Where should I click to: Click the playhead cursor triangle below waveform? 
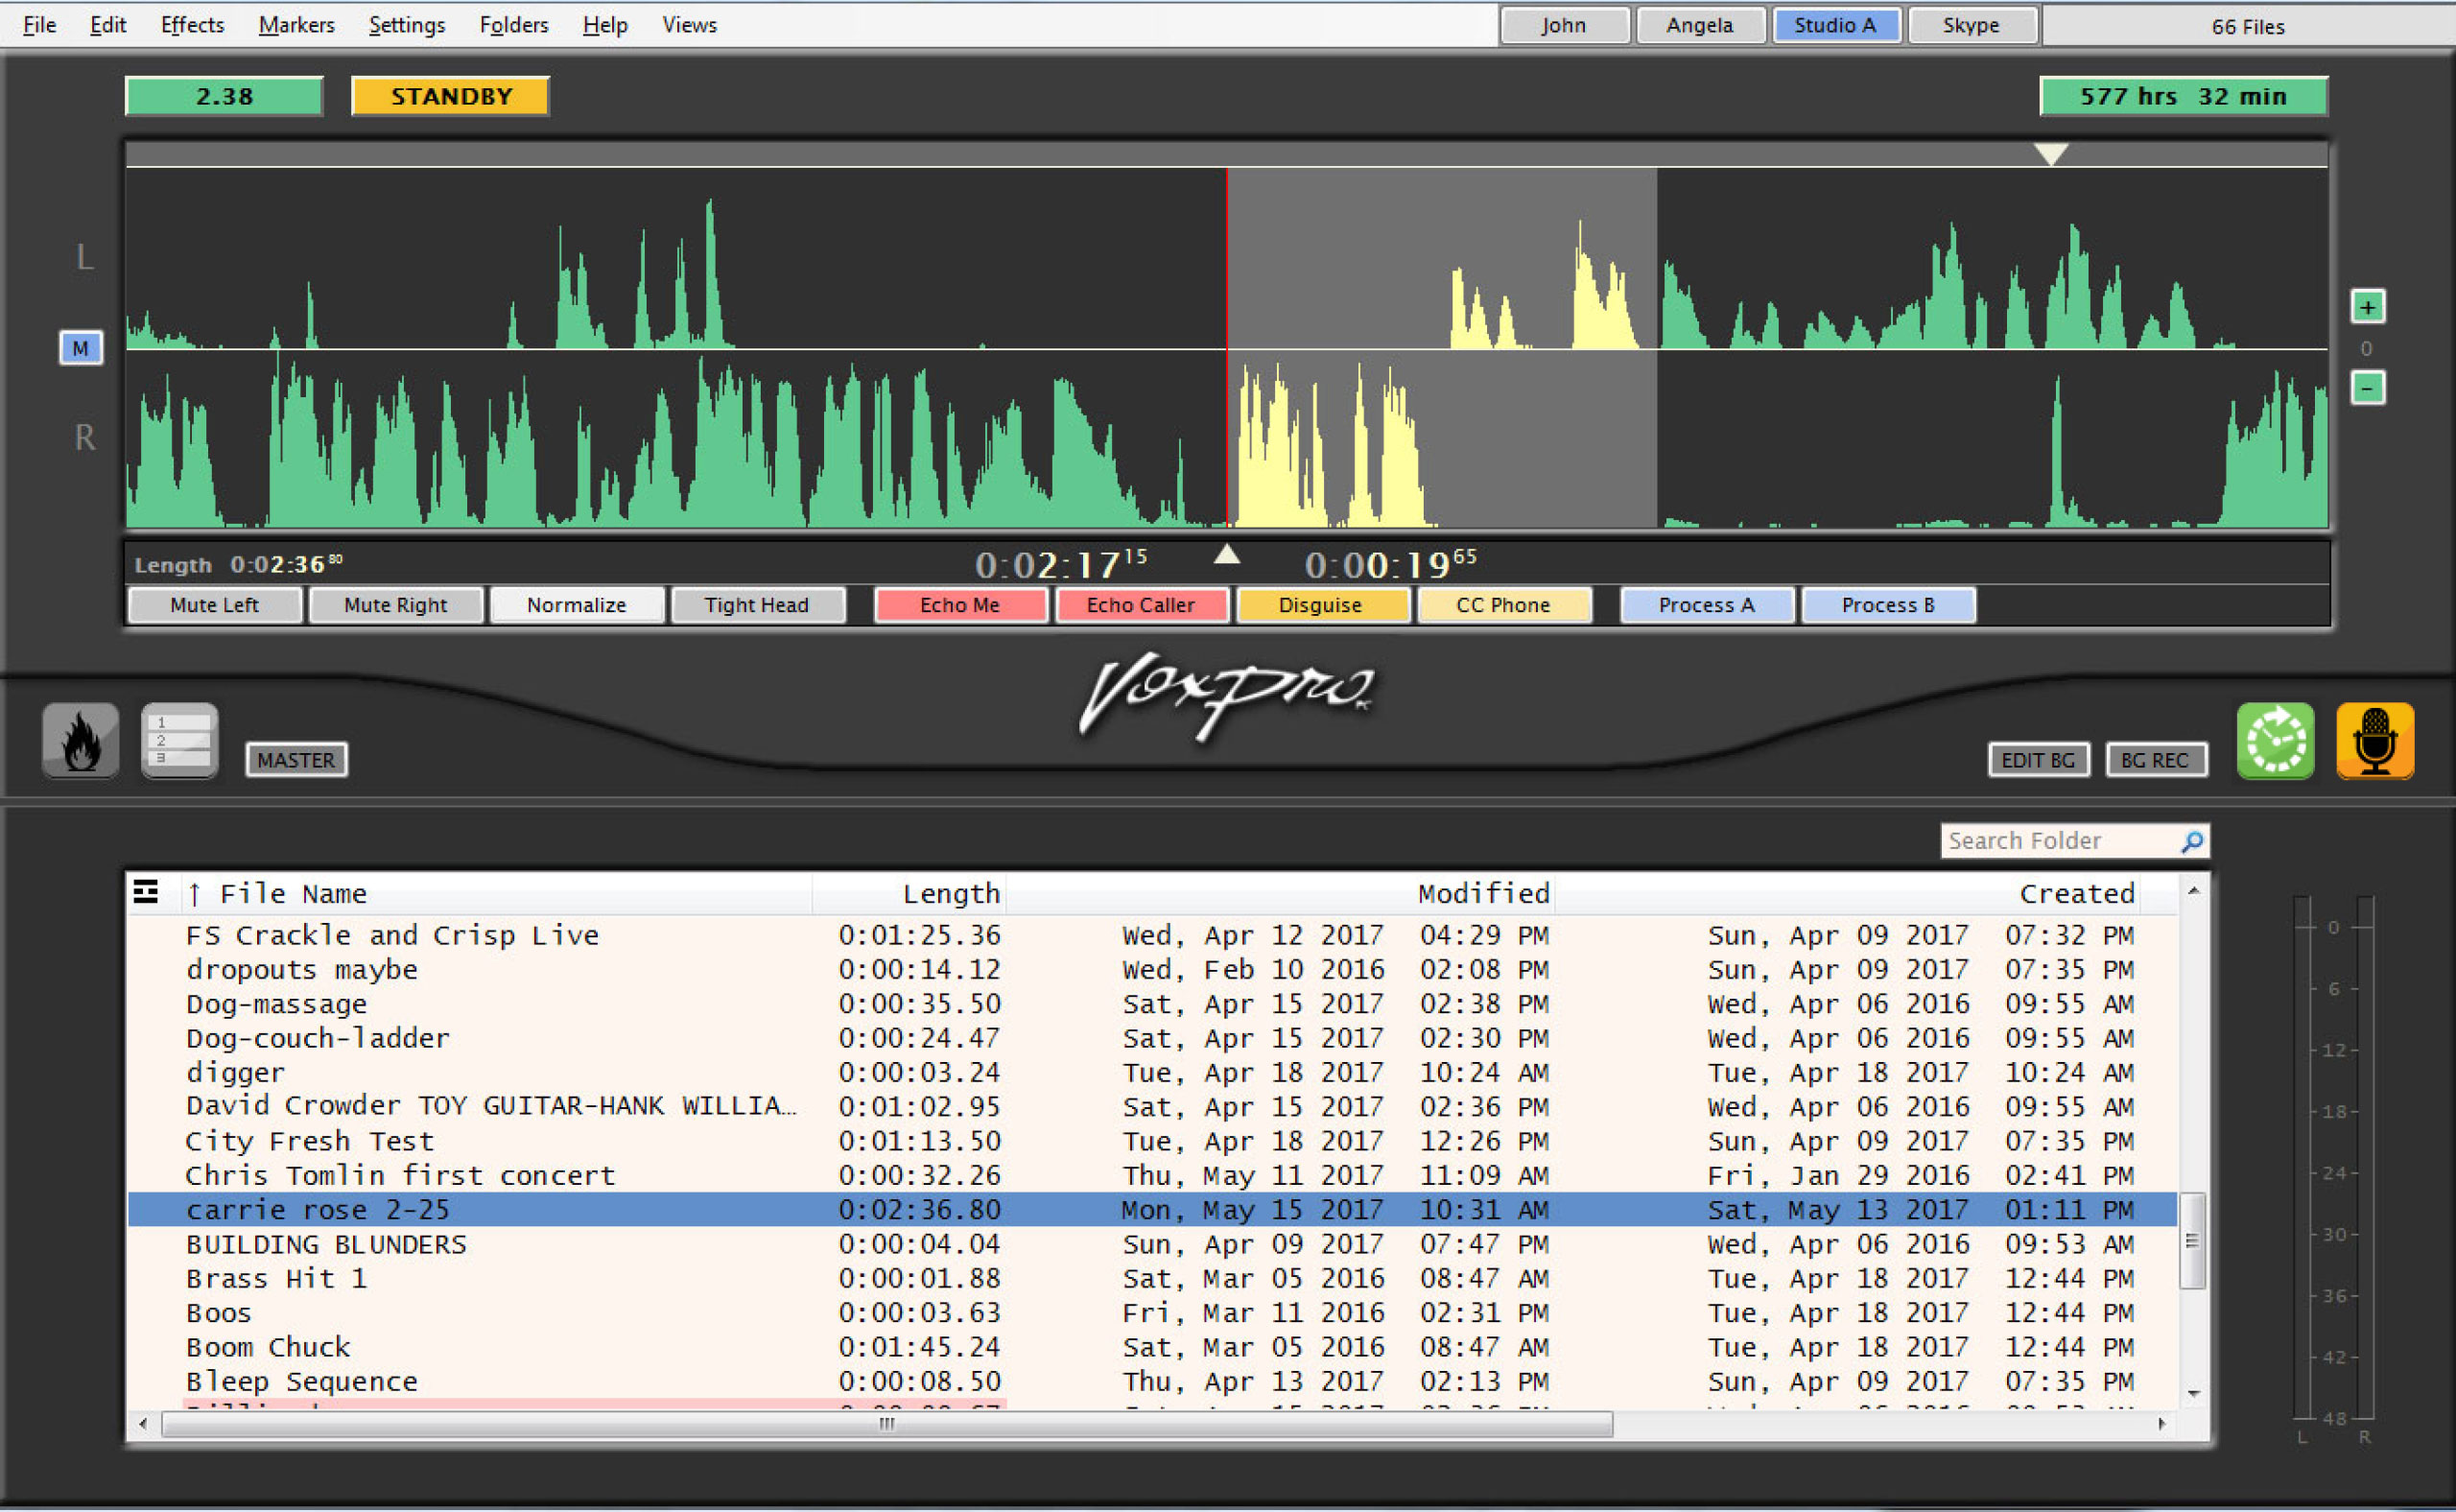coord(1227,554)
